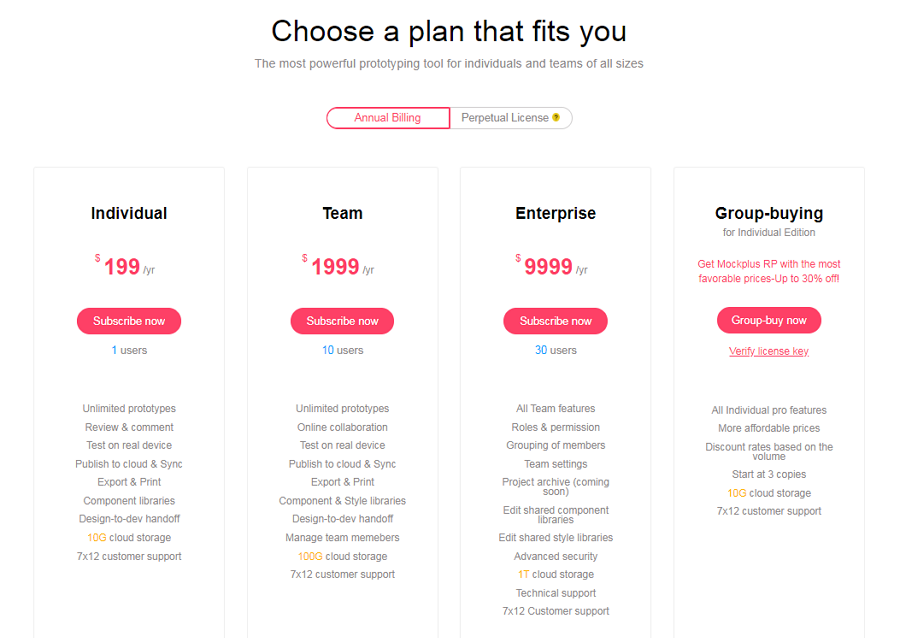The image size is (900, 638).
Task: Subscribe now to the Individual plan
Action: tap(128, 320)
